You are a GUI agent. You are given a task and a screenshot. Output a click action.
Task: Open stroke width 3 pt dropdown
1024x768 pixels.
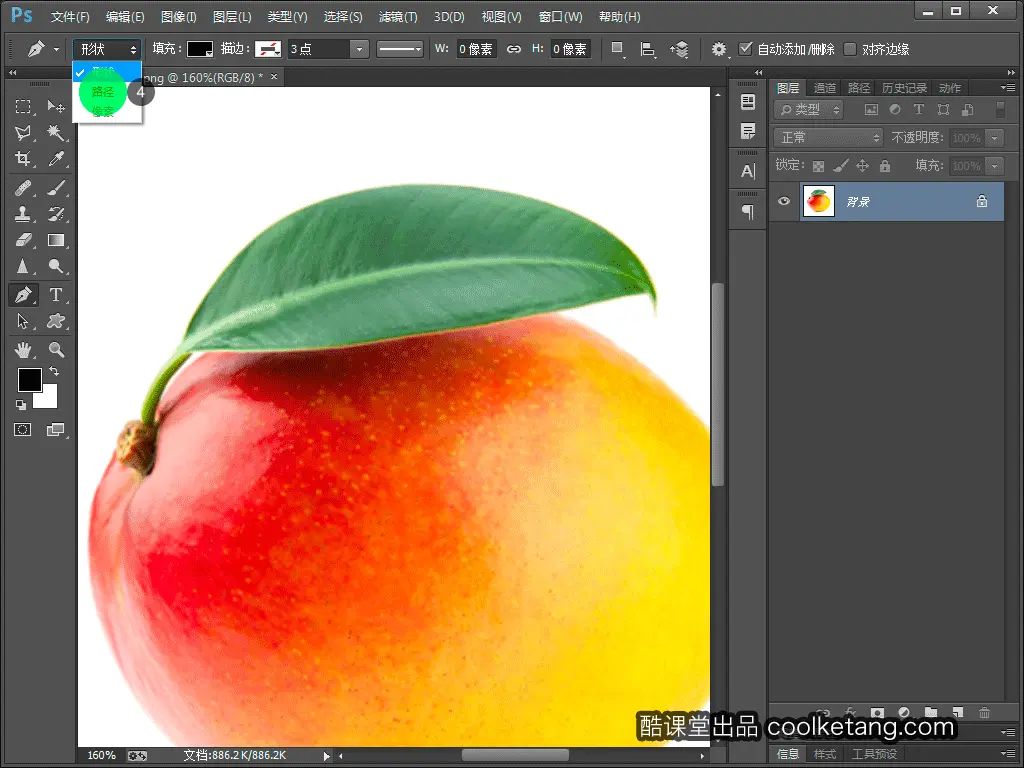coord(359,49)
